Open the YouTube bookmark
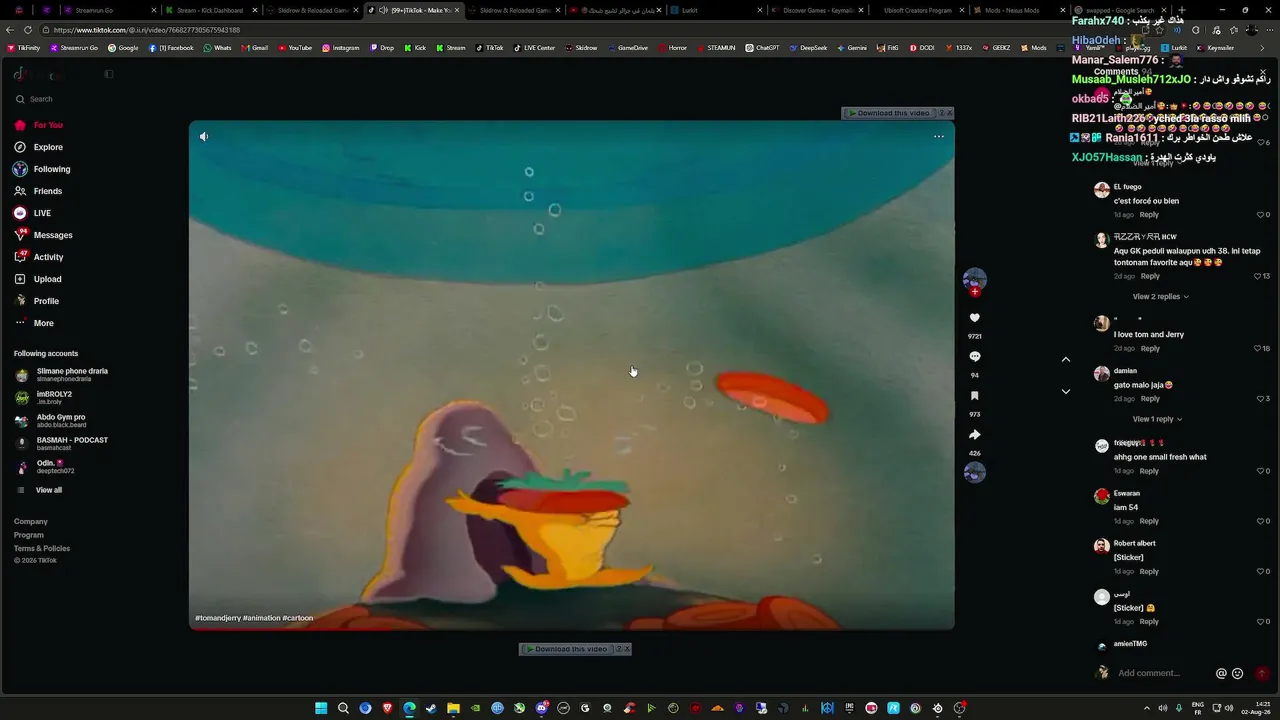 click(x=295, y=48)
